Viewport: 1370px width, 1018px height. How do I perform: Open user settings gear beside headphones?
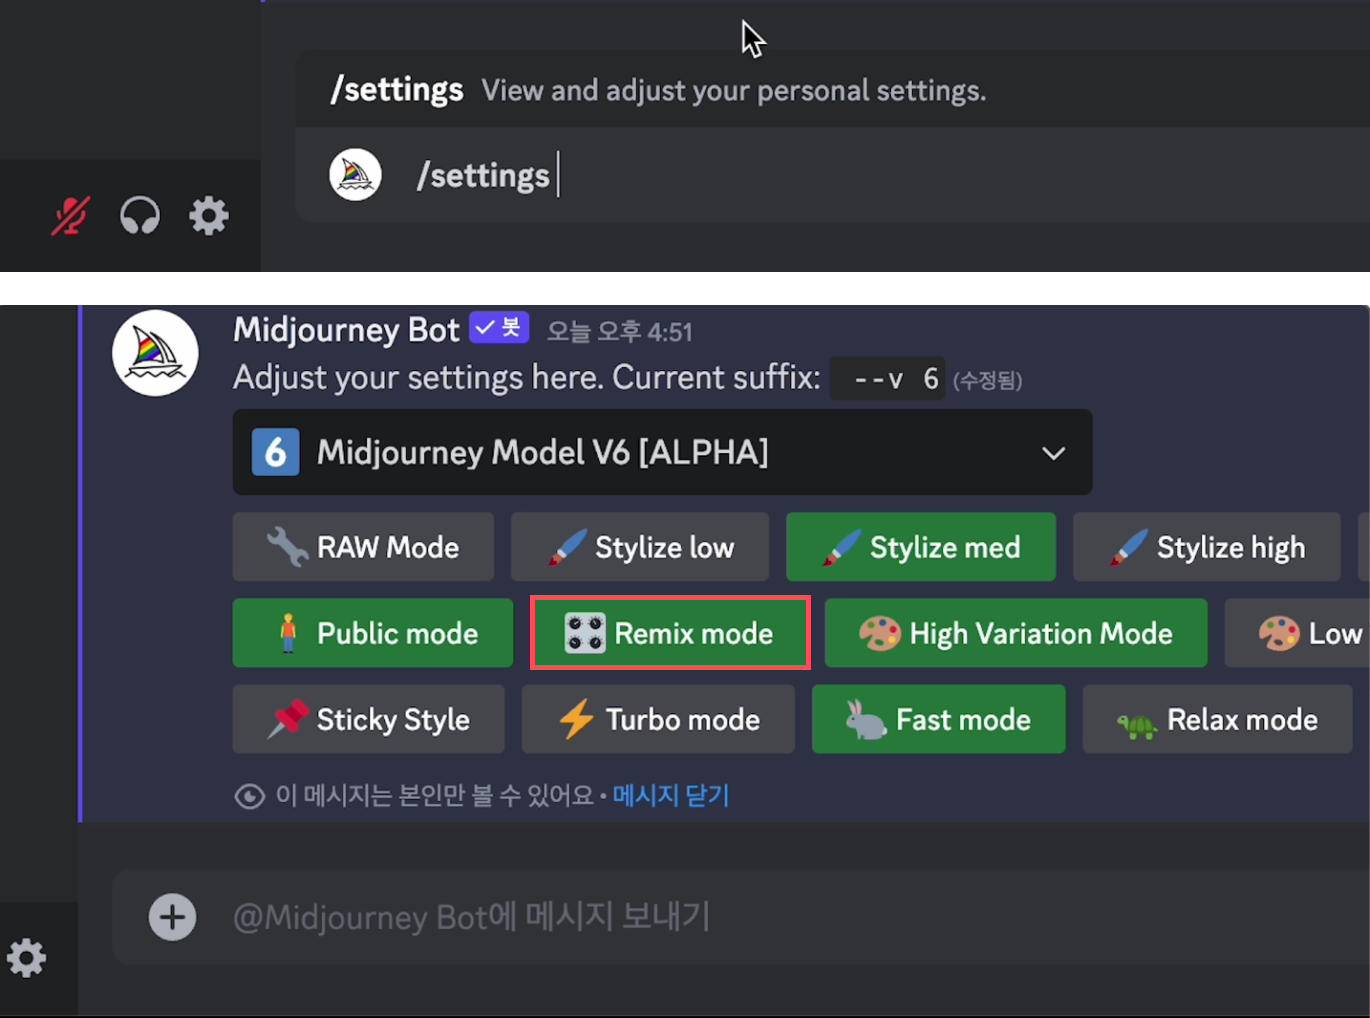[209, 215]
